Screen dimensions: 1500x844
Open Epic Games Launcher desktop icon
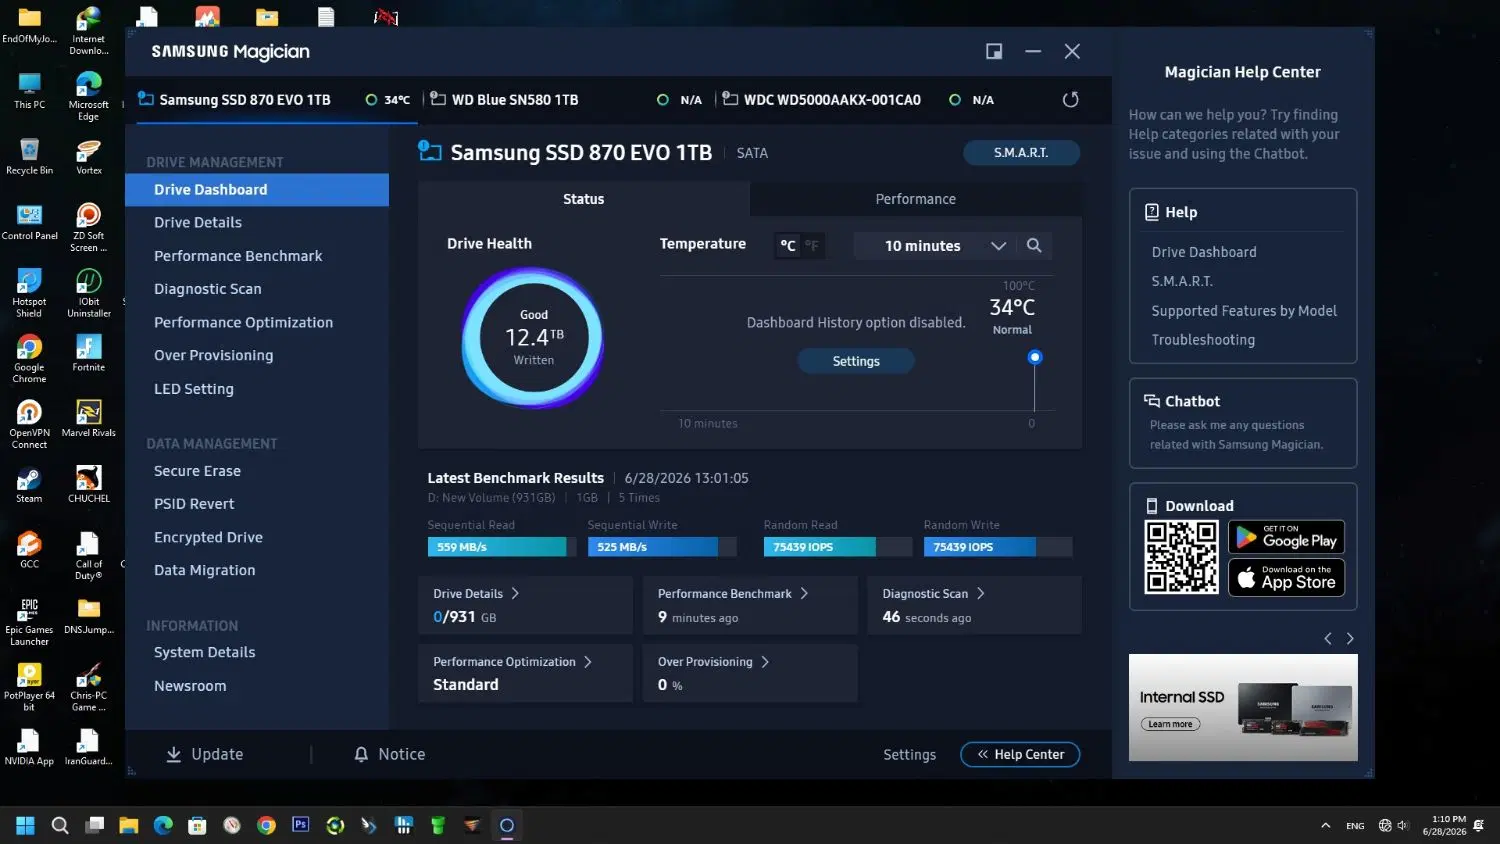29,621
